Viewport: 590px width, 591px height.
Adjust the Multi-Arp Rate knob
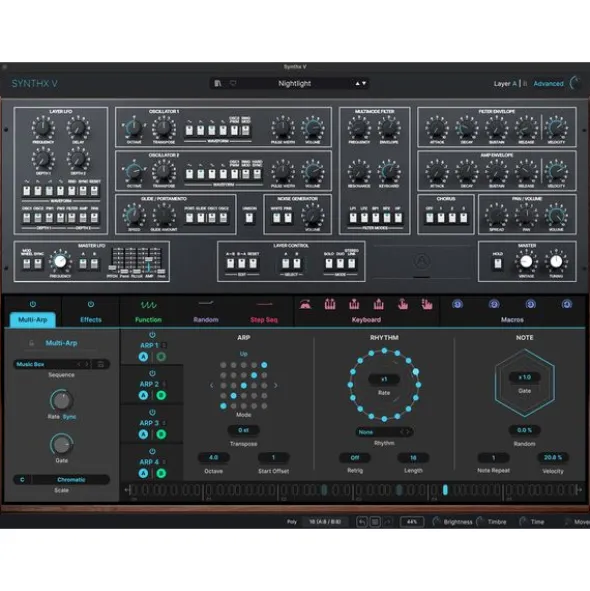[62, 400]
